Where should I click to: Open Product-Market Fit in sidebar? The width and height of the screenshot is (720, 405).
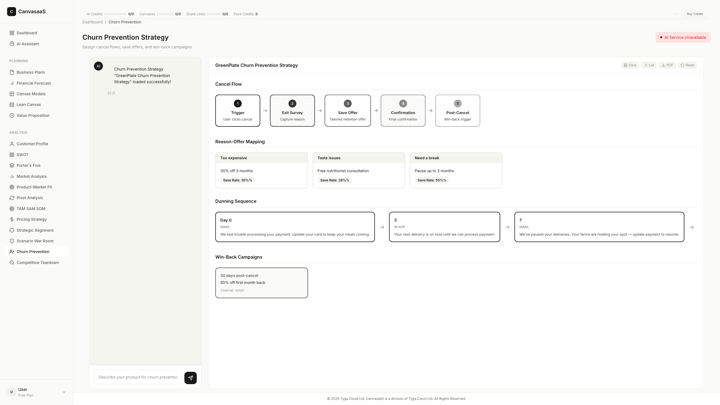point(37,187)
